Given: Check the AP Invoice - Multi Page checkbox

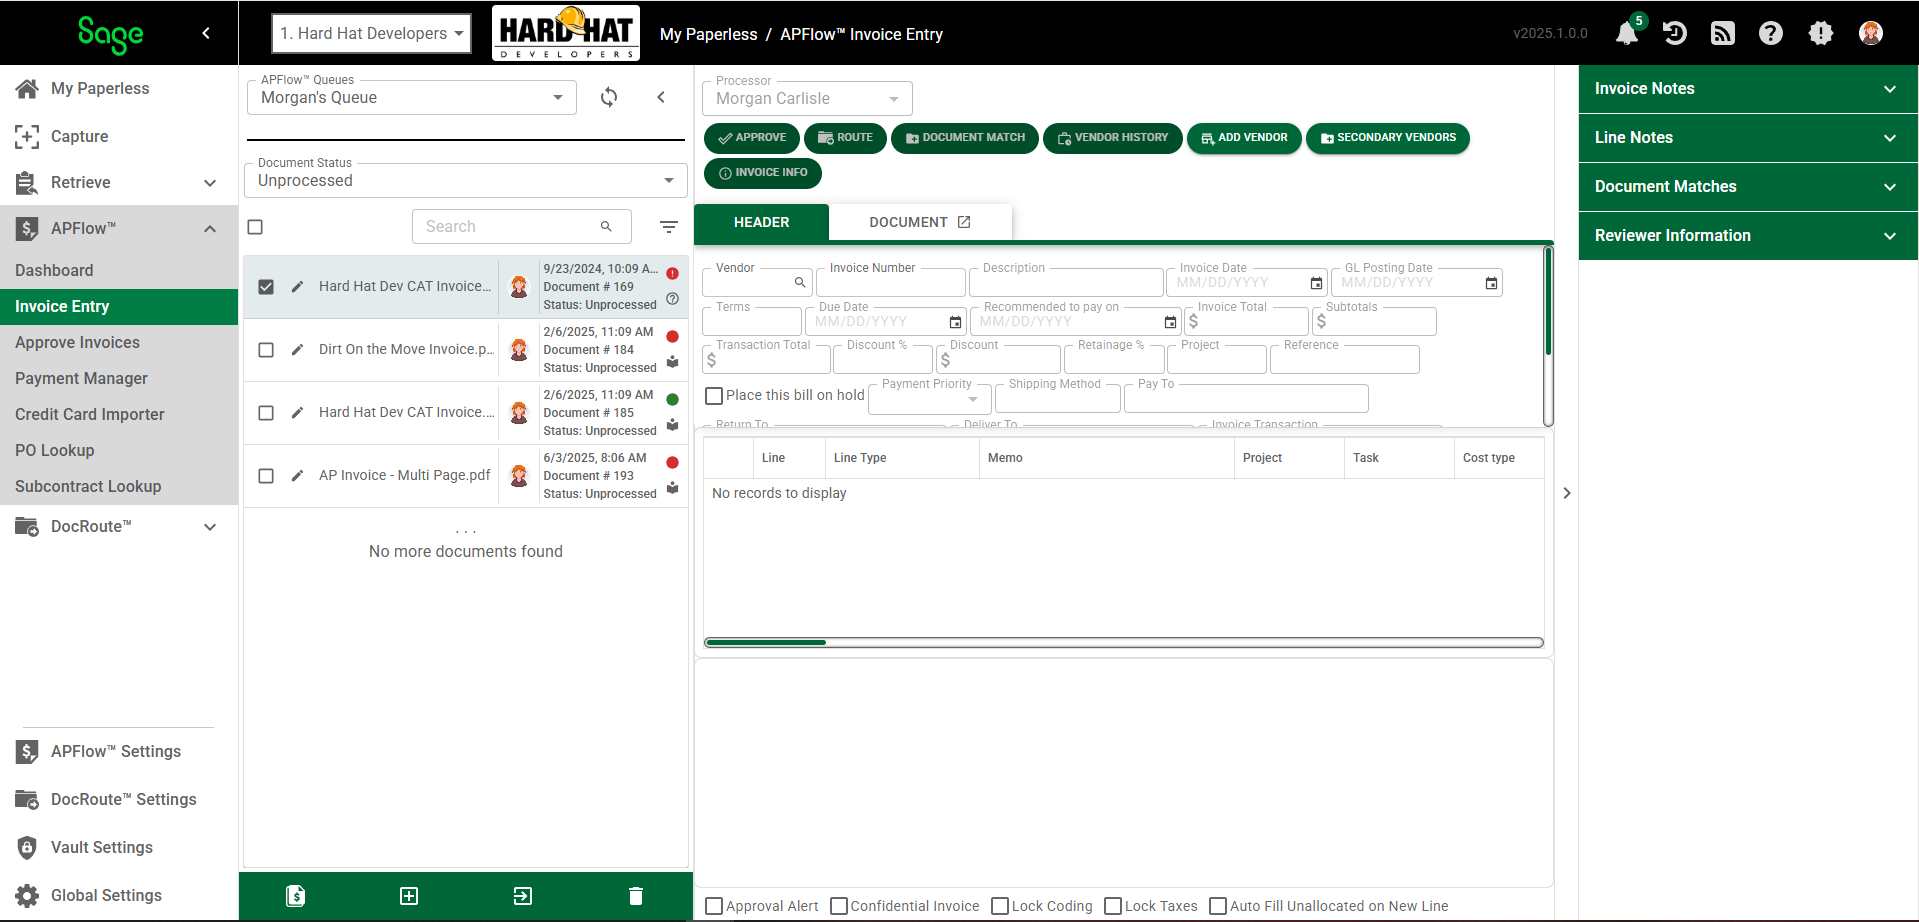Looking at the screenshot, I should [x=266, y=476].
